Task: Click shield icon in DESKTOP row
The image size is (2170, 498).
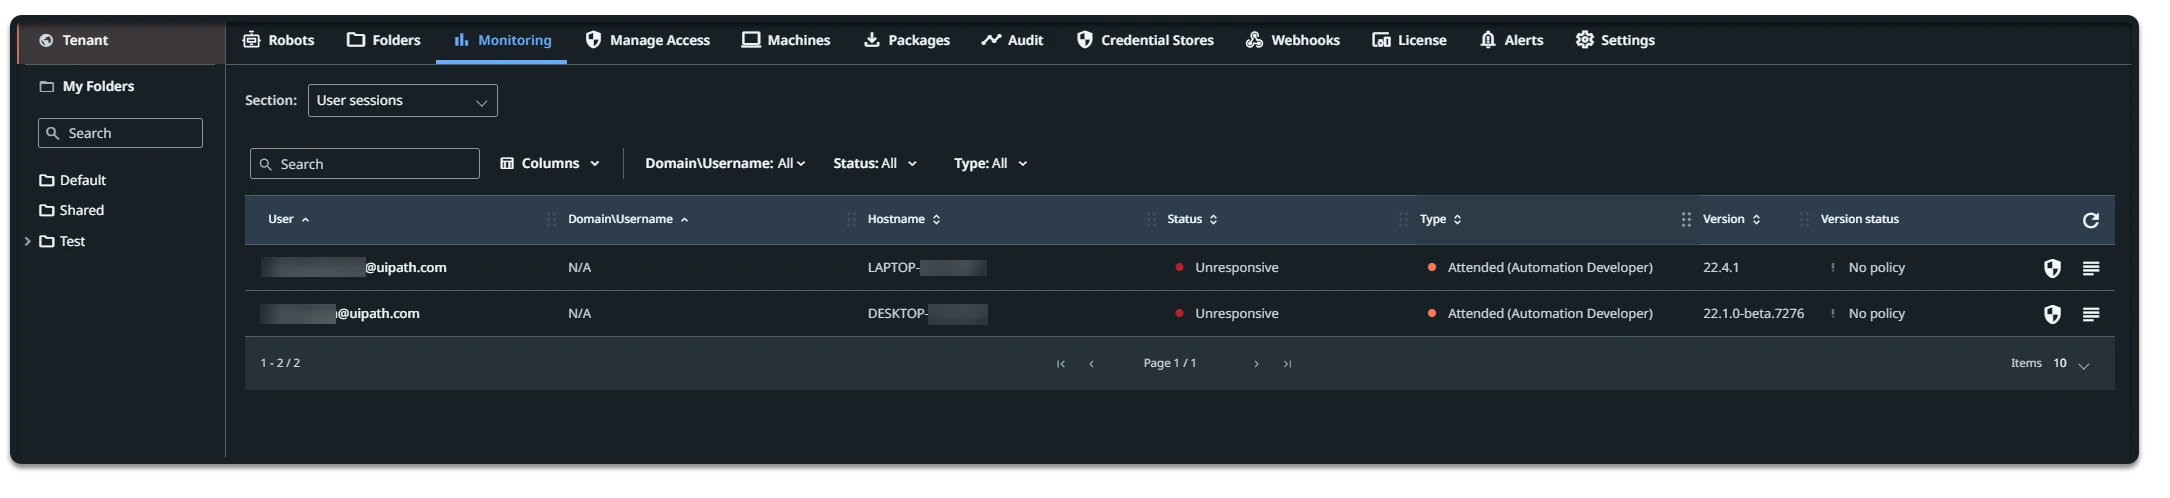Action: tap(2052, 314)
